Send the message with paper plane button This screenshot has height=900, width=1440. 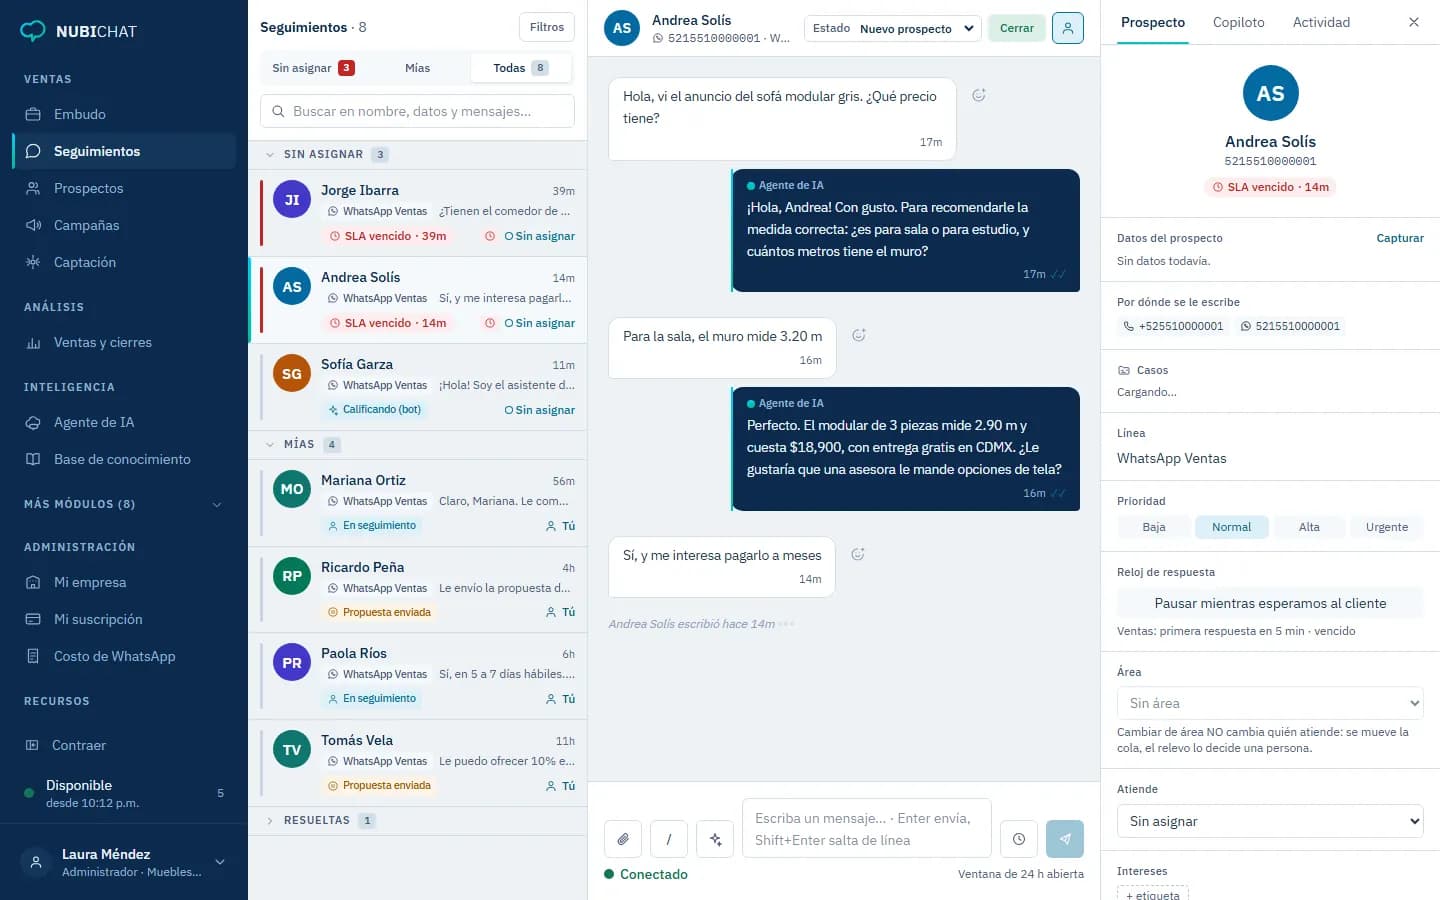point(1065,839)
